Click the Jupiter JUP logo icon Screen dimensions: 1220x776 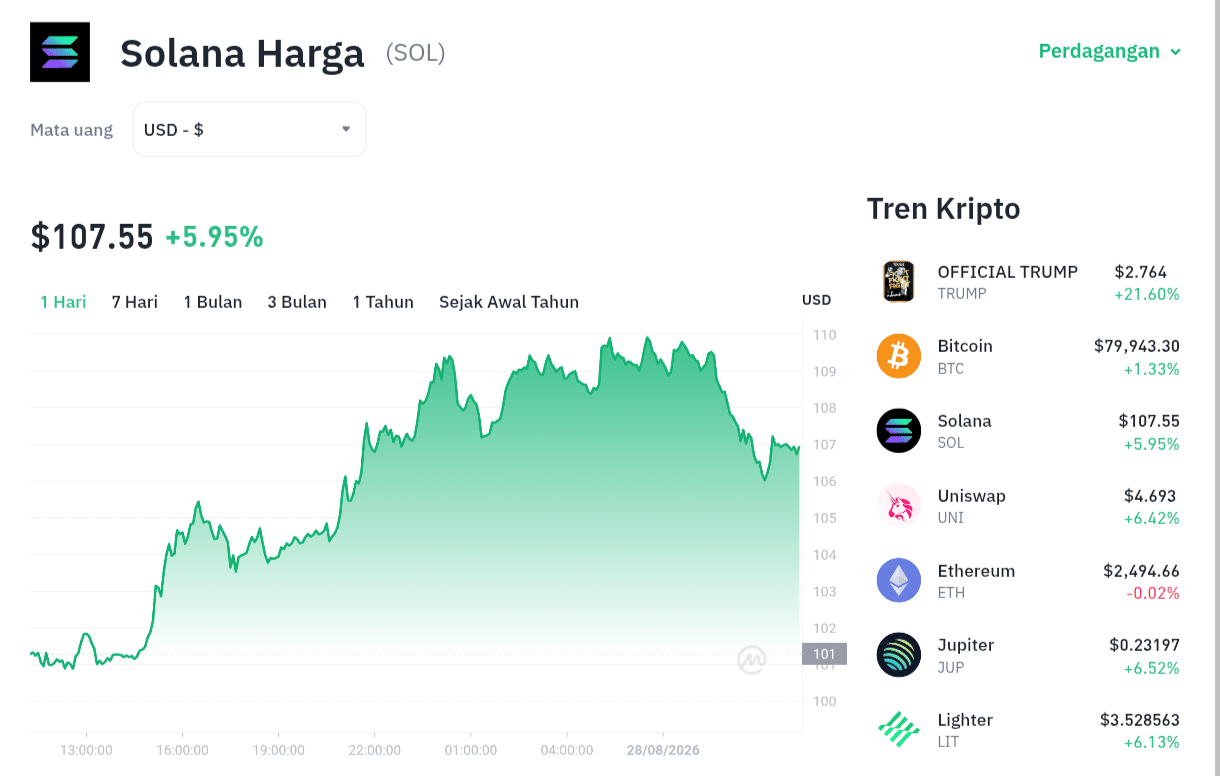[899, 655]
